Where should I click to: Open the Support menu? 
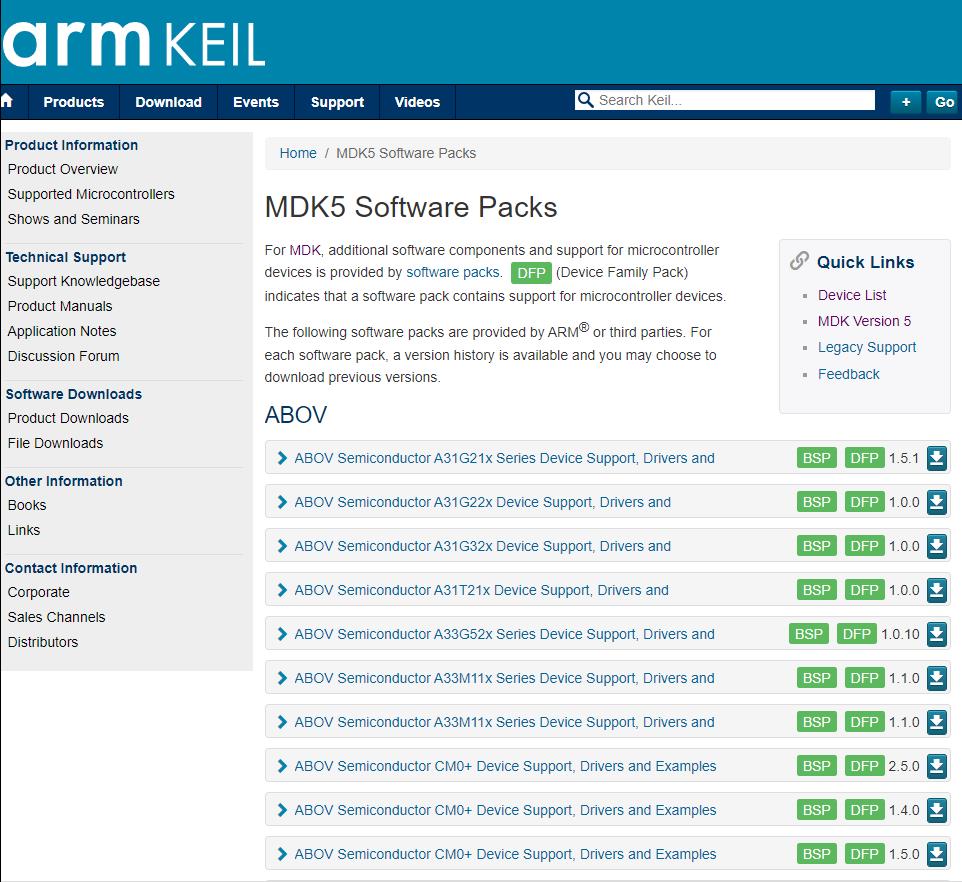tap(337, 102)
